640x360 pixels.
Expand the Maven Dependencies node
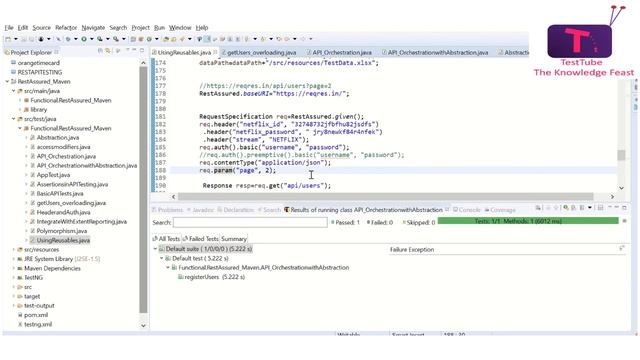pyautogui.click(x=13, y=269)
